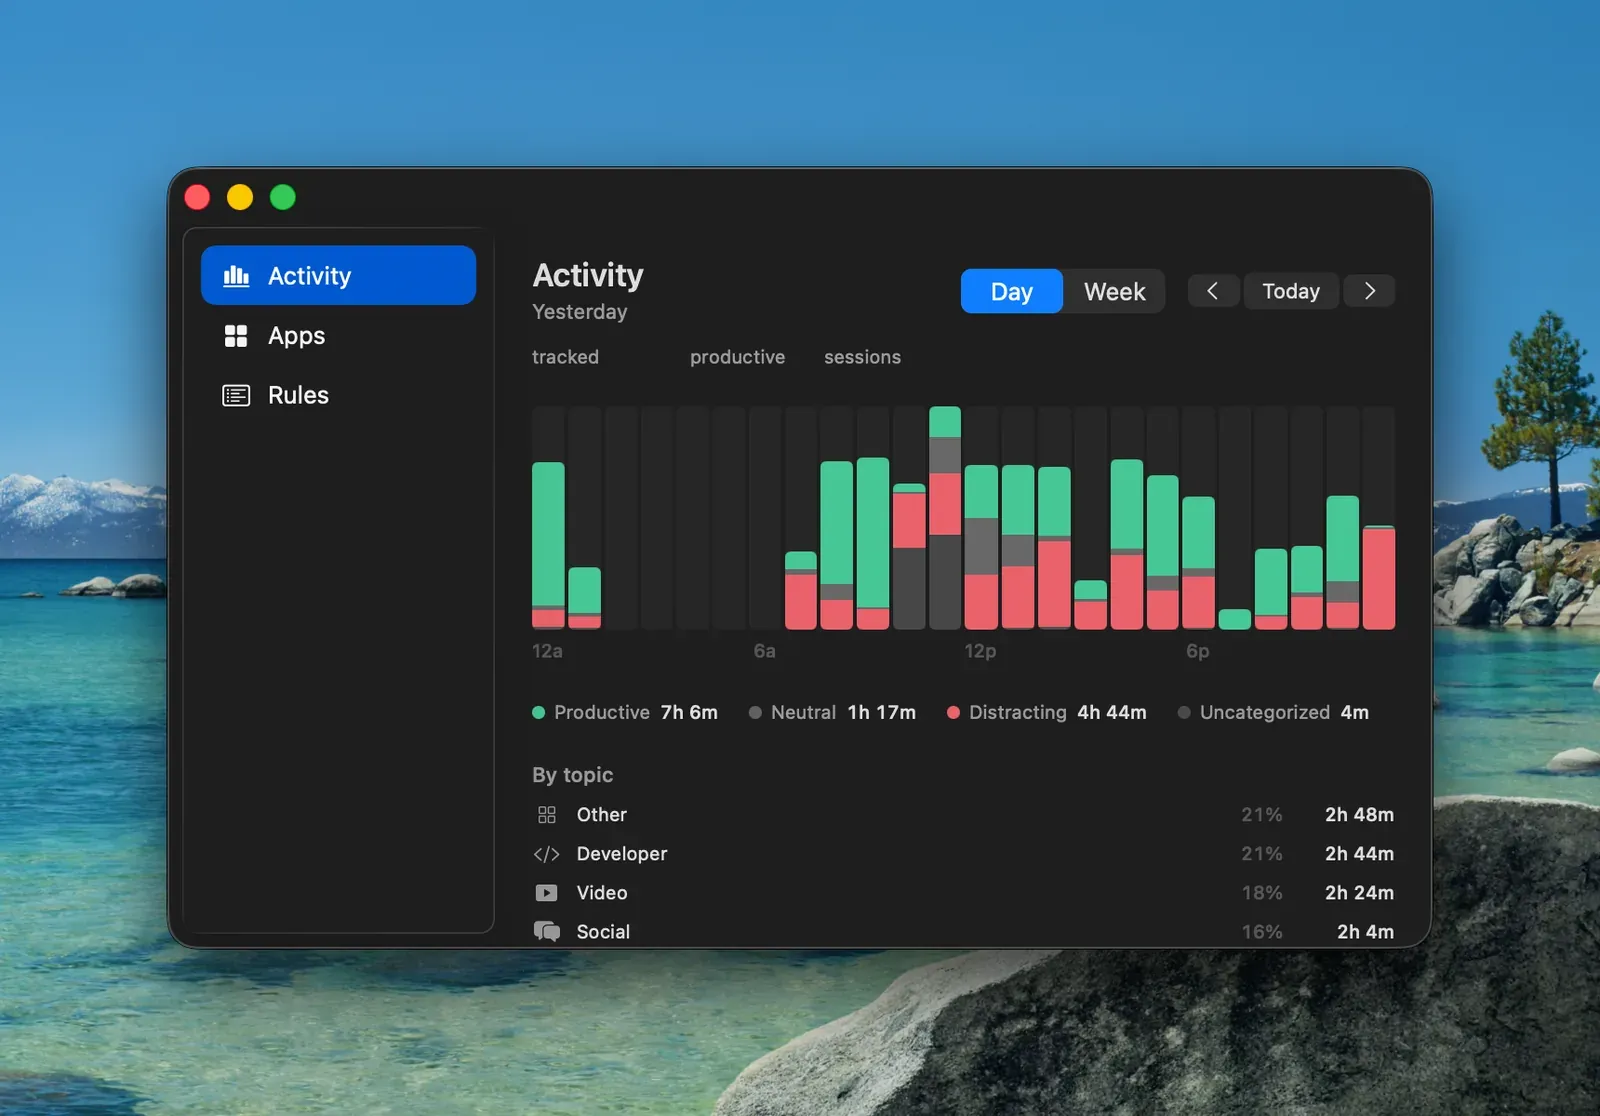This screenshot has height=1116, width=1600.
Task: Click the red Distracting legend dot
Action: coord(954,713)
